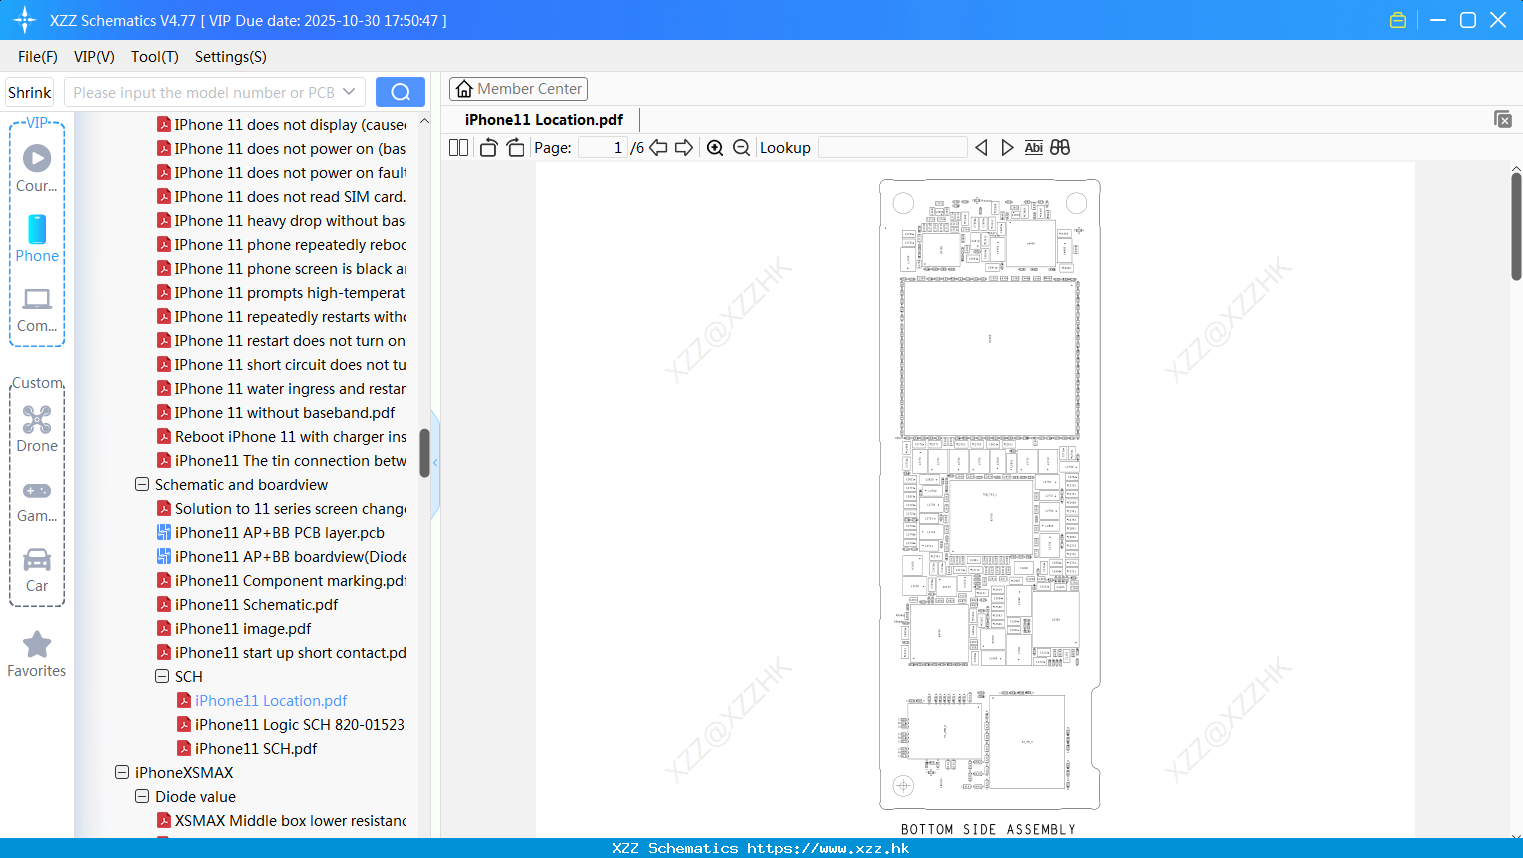Open the Game console category icon
Viewport: 1523px width, 858px height.
click(x=37, y=500)
